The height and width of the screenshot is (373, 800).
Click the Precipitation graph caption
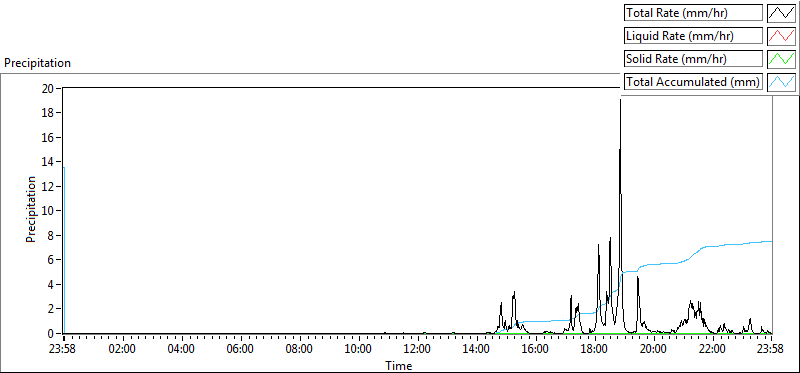point(37,63)
